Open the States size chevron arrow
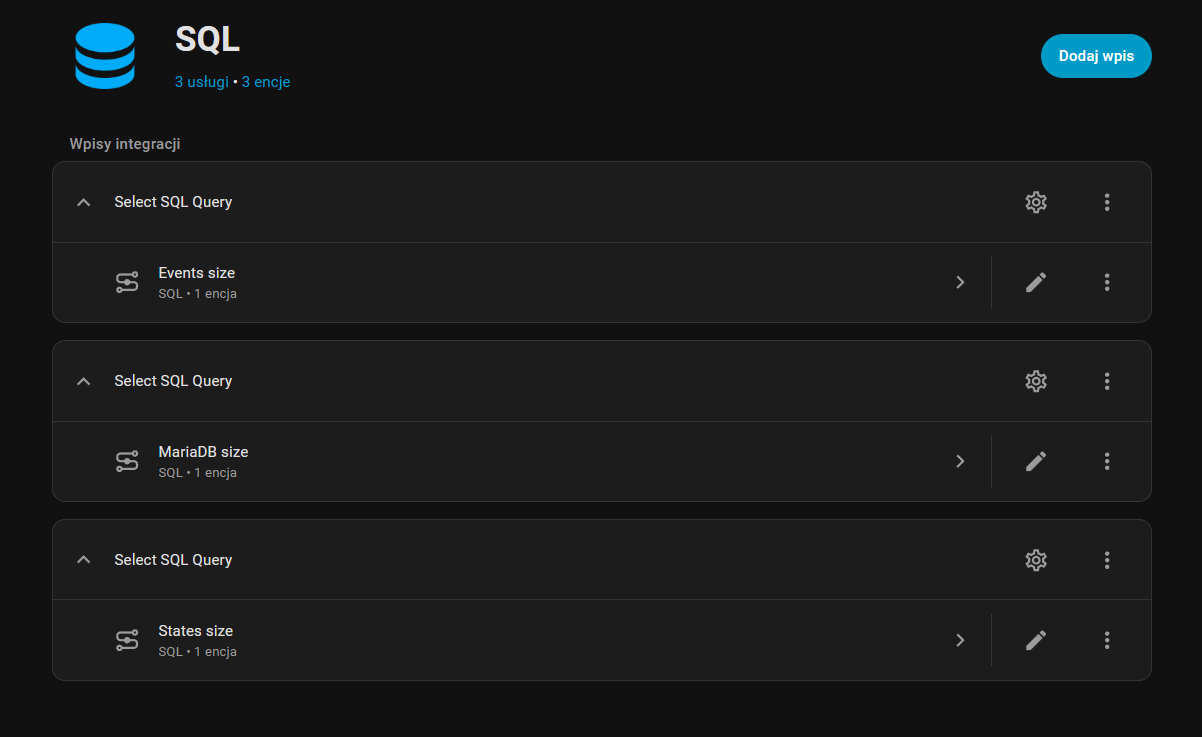This screenshot has width=1202, height=737. (x=960, y=640)
